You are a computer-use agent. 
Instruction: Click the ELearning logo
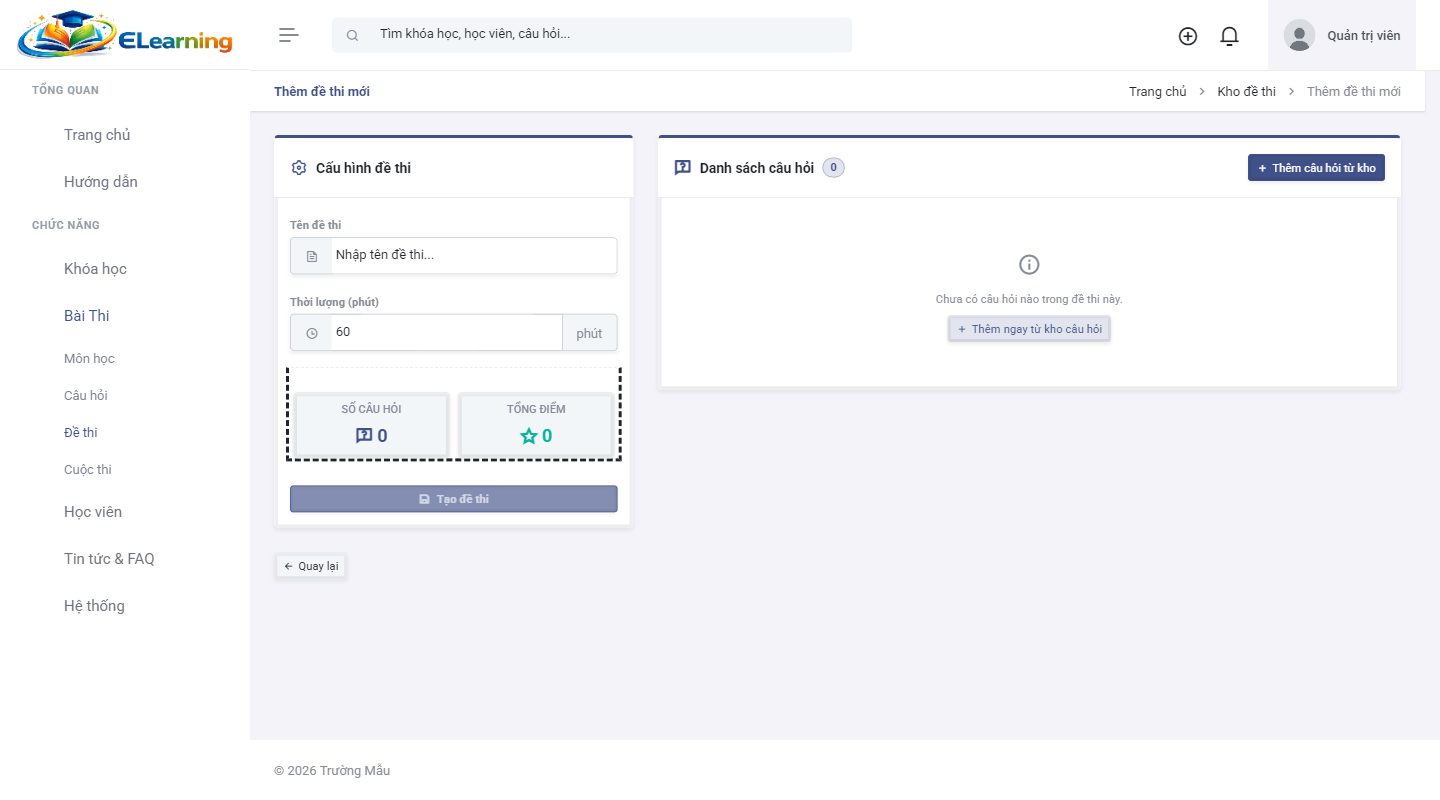point(125,35)
